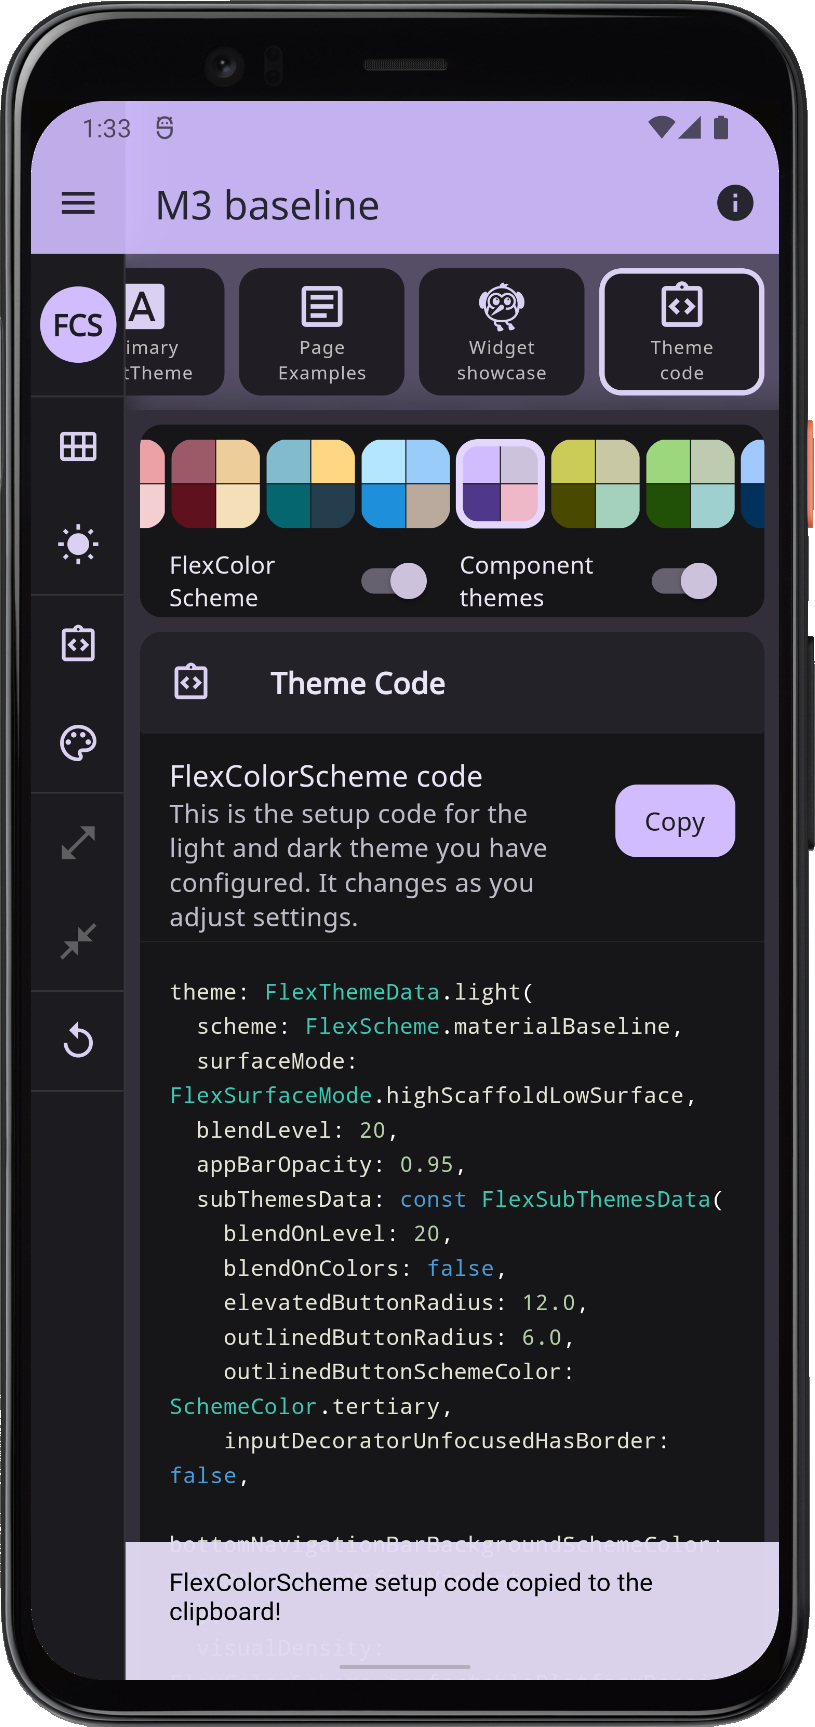Click the expand arrows icon in sidebar
This screenshot has width=815, height=1727.
pyautogui.click(x=78, y=842)
